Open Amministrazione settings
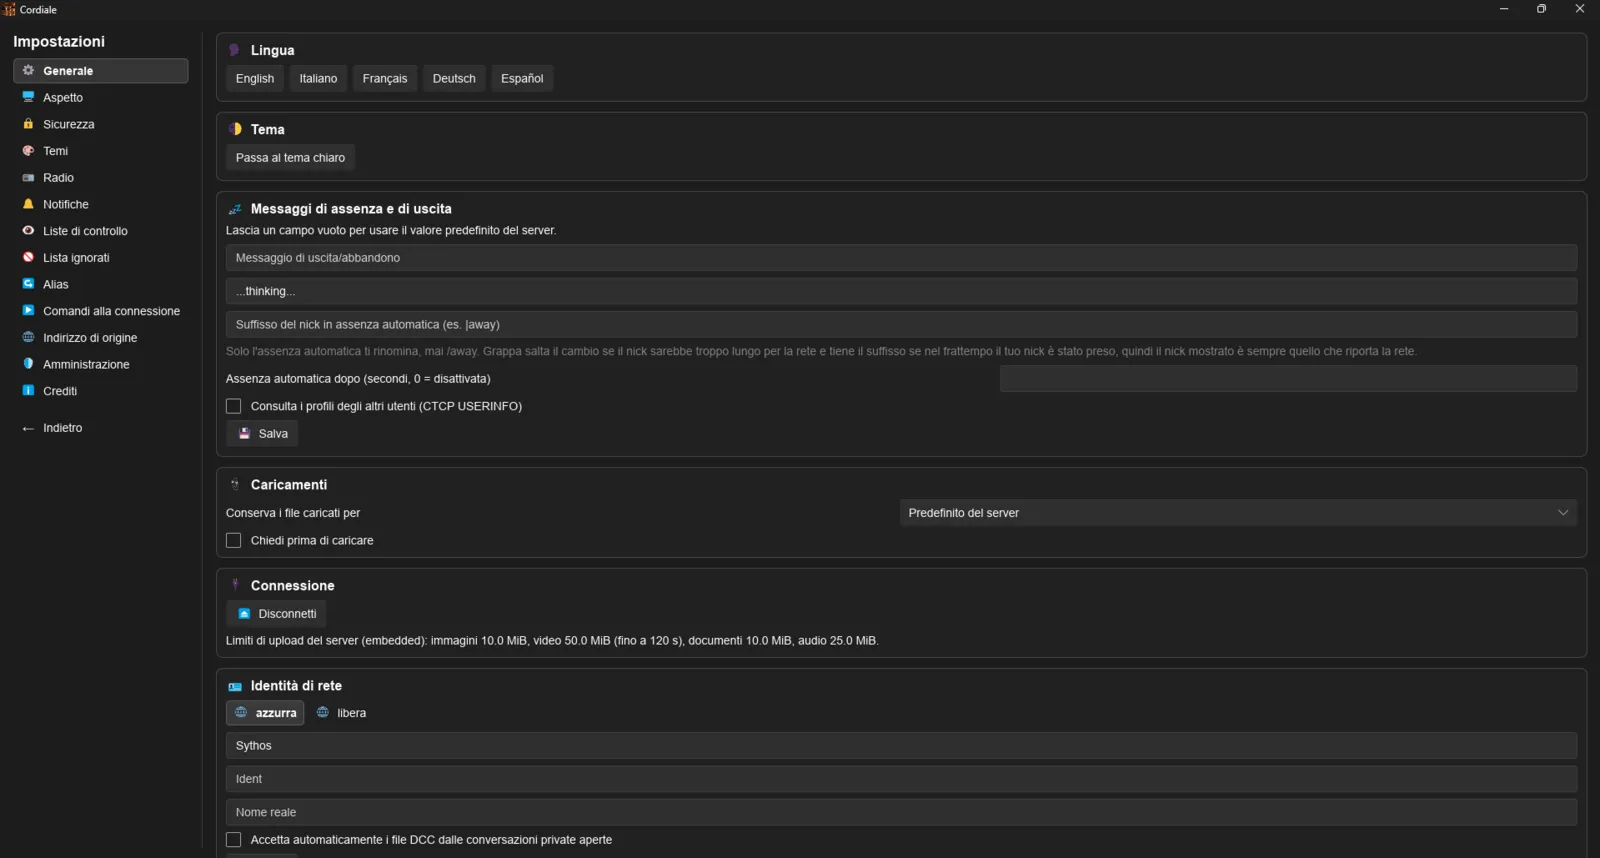This screenshot has height=858, width=1600. (100, 364)
